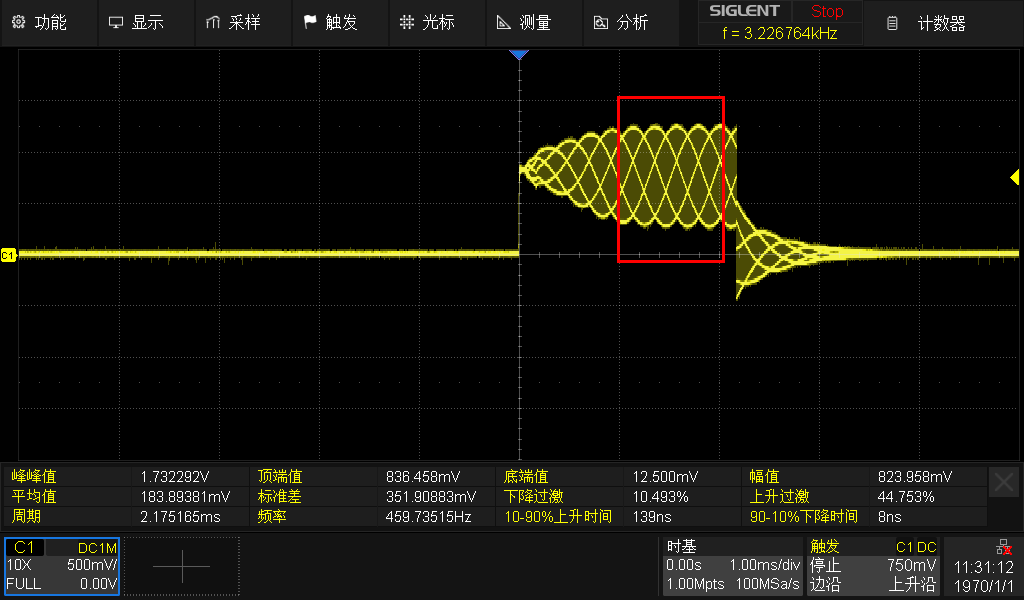The image size is (1024, 600).
Task: Open the 光标 (Cursors) menu
Action: [x=428, y=22]
